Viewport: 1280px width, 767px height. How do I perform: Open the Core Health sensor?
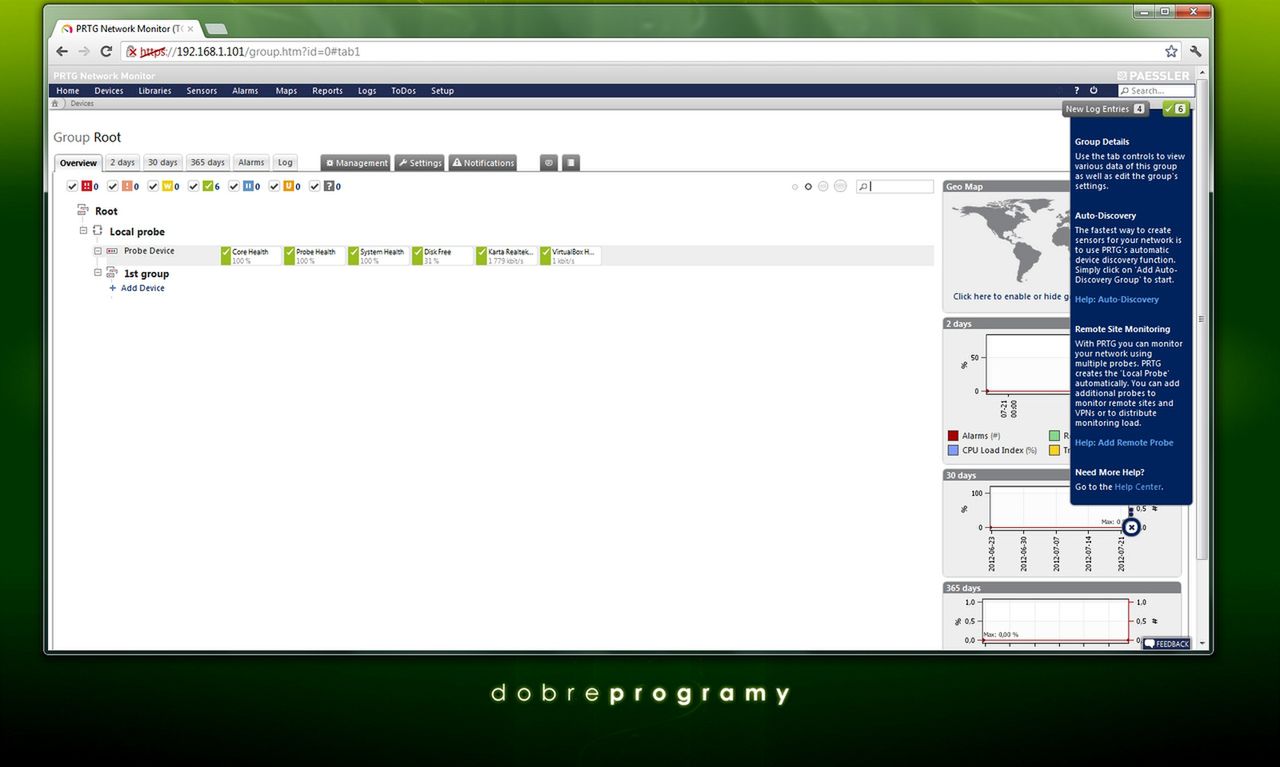(x=250, y=256)
